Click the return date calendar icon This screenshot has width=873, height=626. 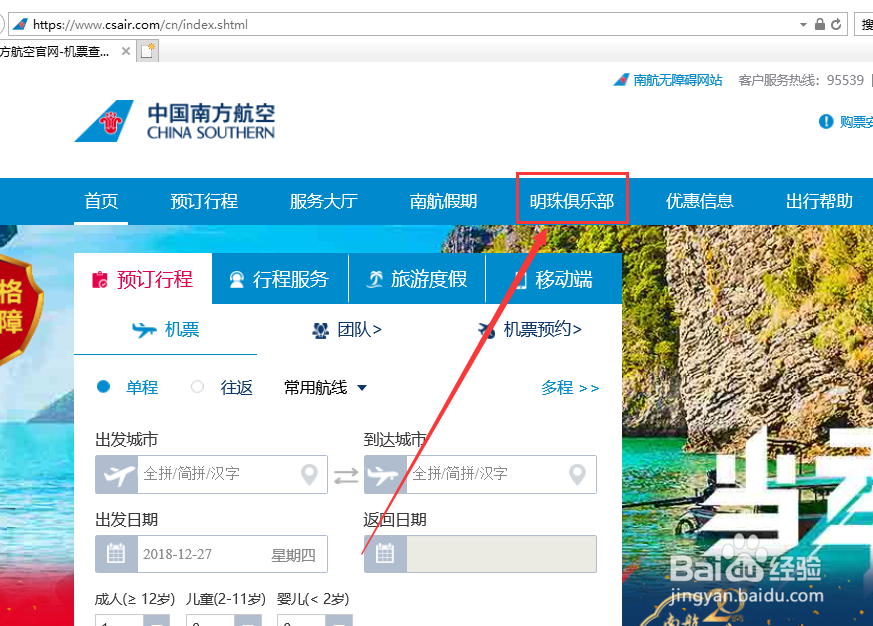tap(385, 554)
